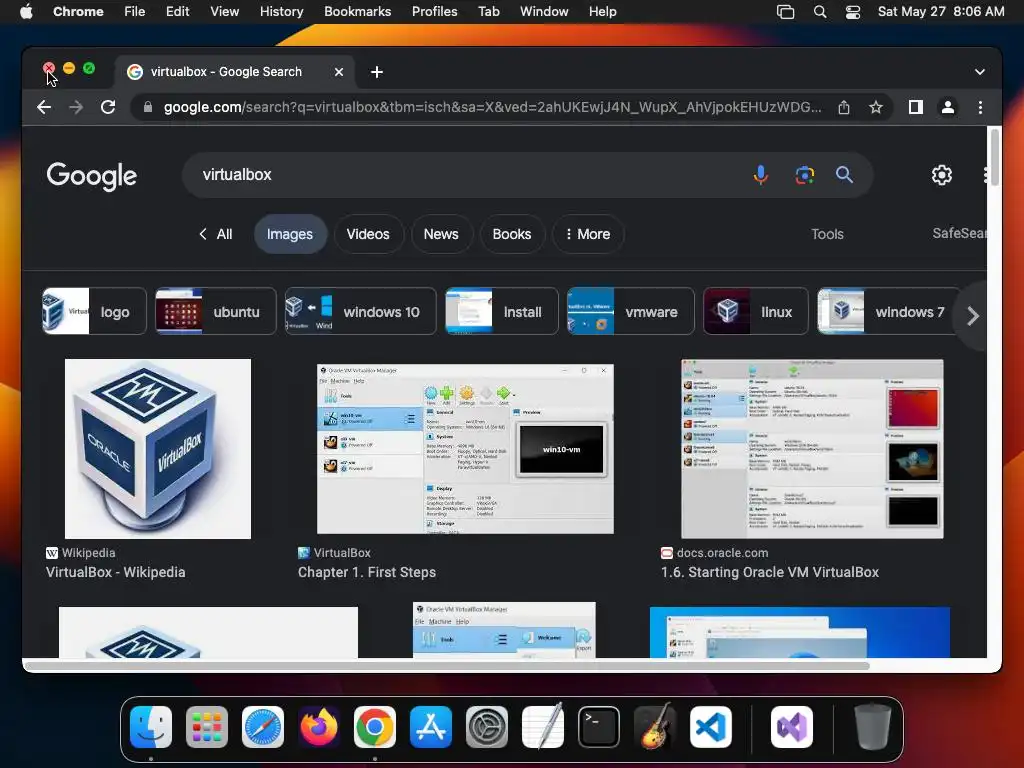This screenshot has width=1024, height=768.
Task: Open the Tab menu
Action: [x=488, y=11]
